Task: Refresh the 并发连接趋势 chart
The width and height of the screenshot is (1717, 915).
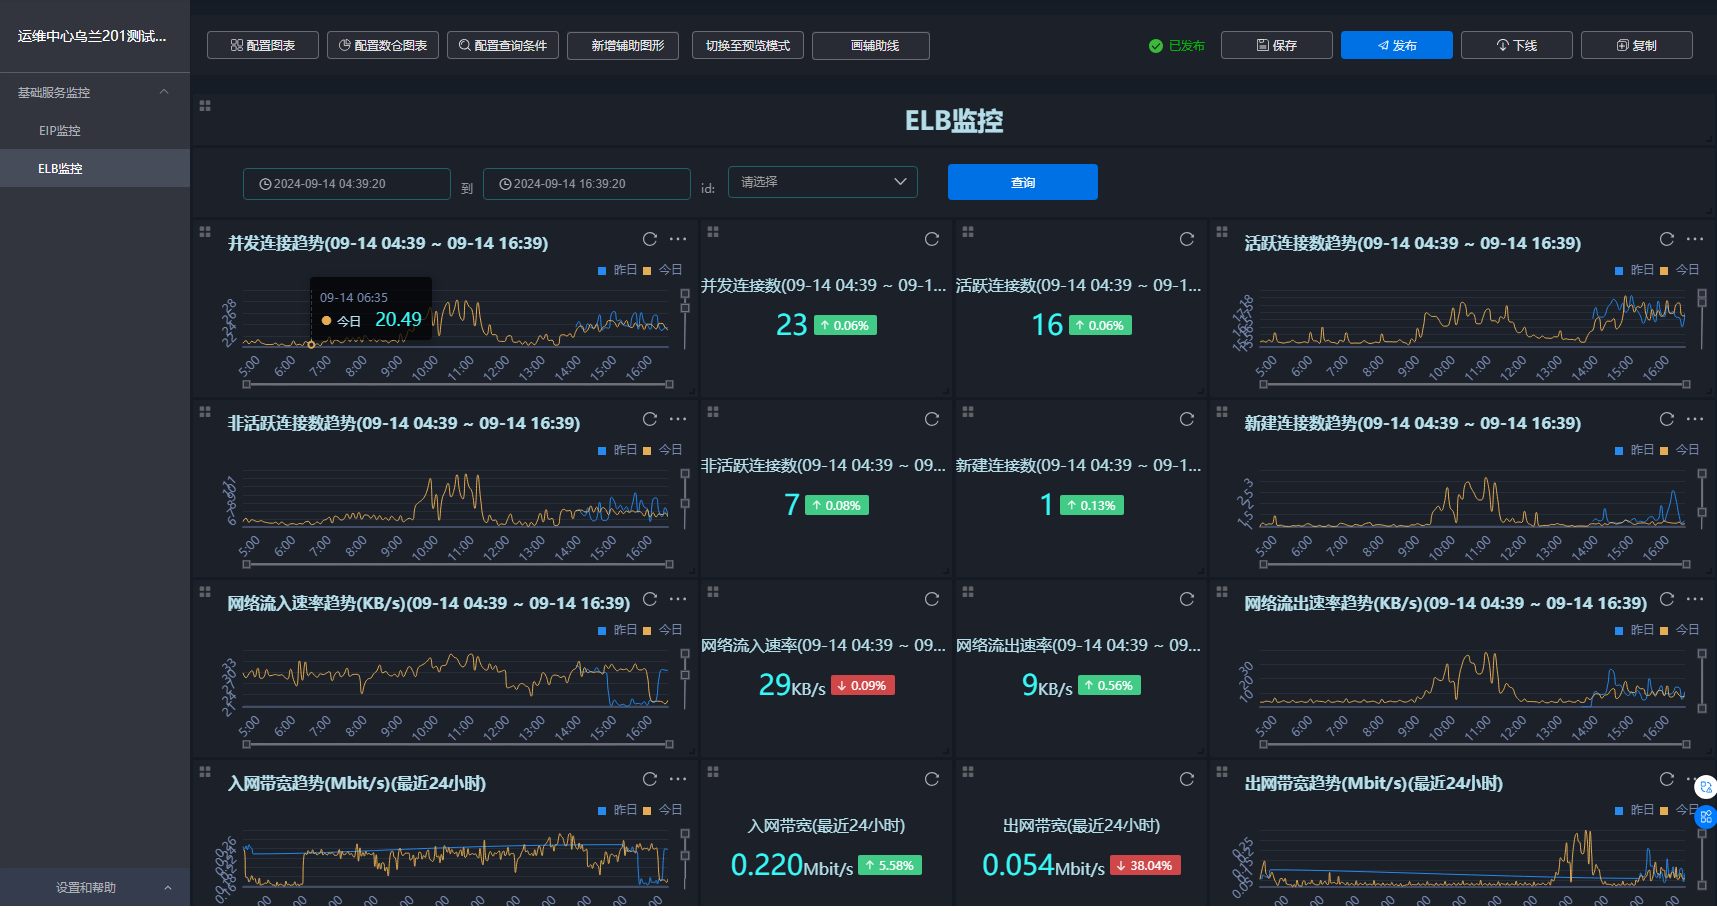Action: click(x=650, y=239)
